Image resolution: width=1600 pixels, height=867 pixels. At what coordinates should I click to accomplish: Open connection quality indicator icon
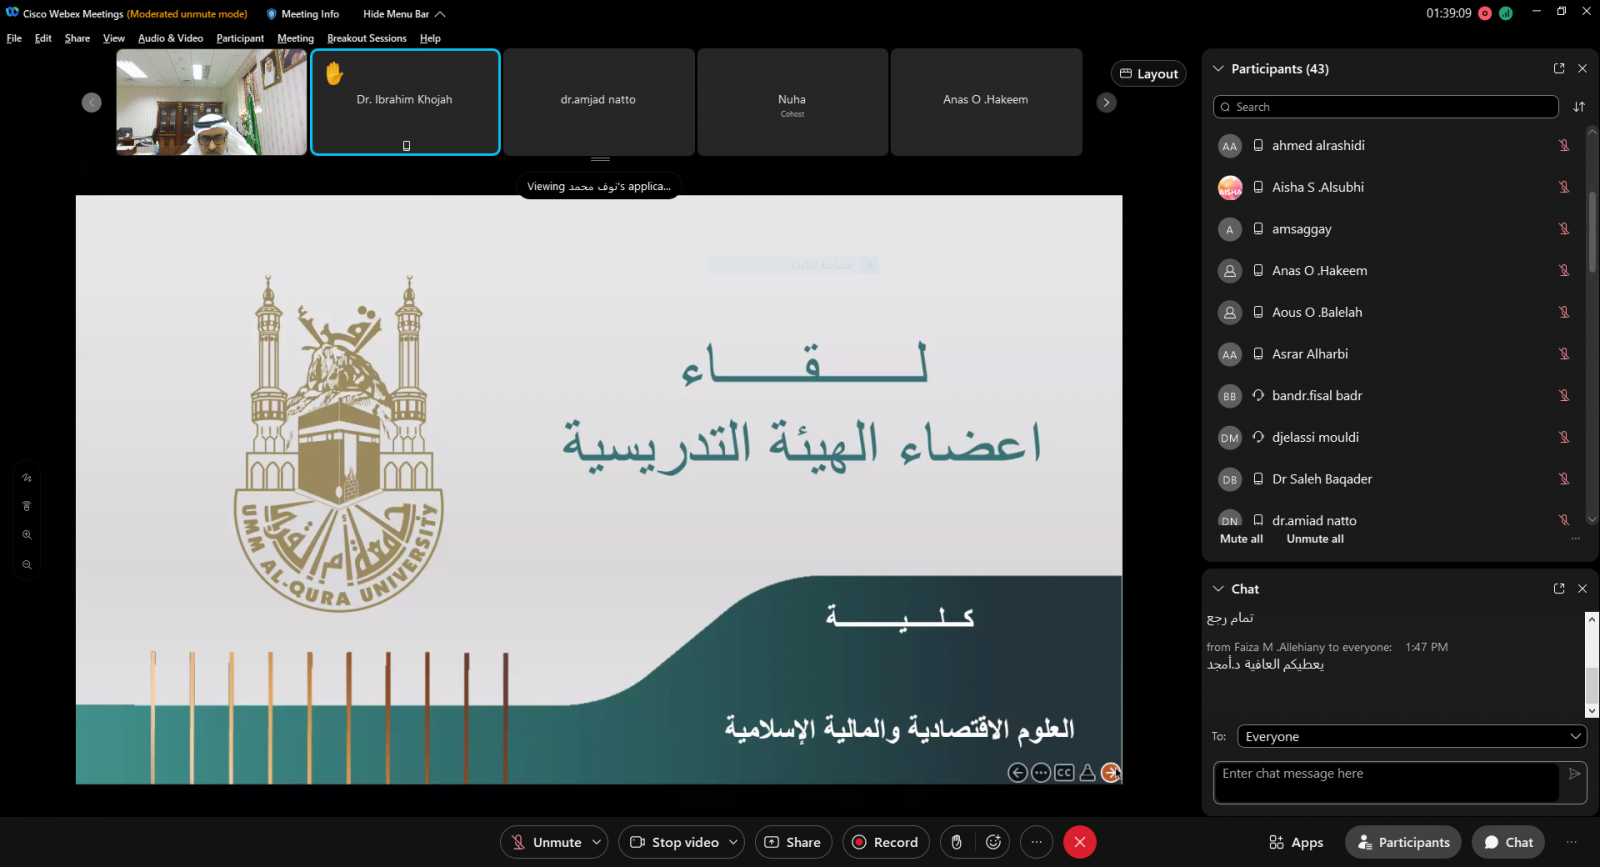click(x=1506, y=13)
